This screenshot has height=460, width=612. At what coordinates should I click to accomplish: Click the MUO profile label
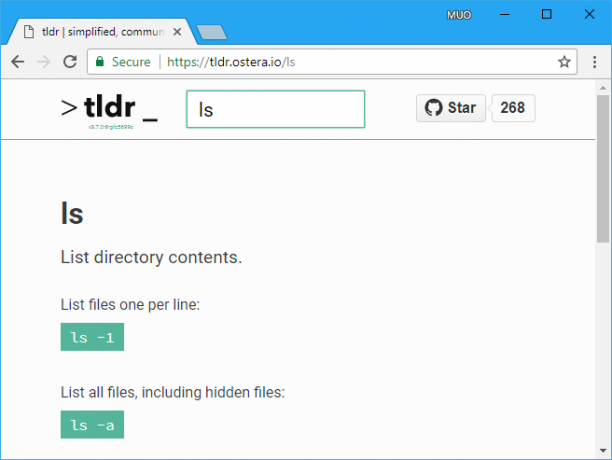tap(459, 15)
